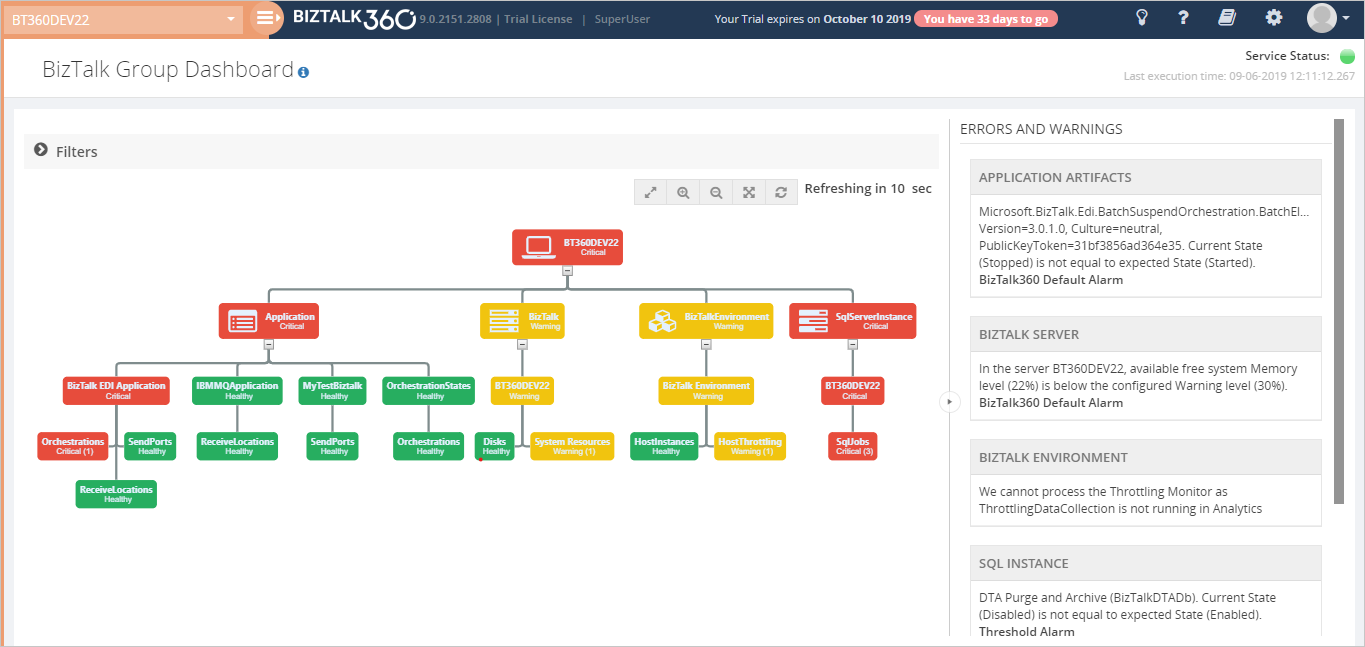Select the SqlServerInstance Critical node
1365x647 pixels.
tap(852, 321)
